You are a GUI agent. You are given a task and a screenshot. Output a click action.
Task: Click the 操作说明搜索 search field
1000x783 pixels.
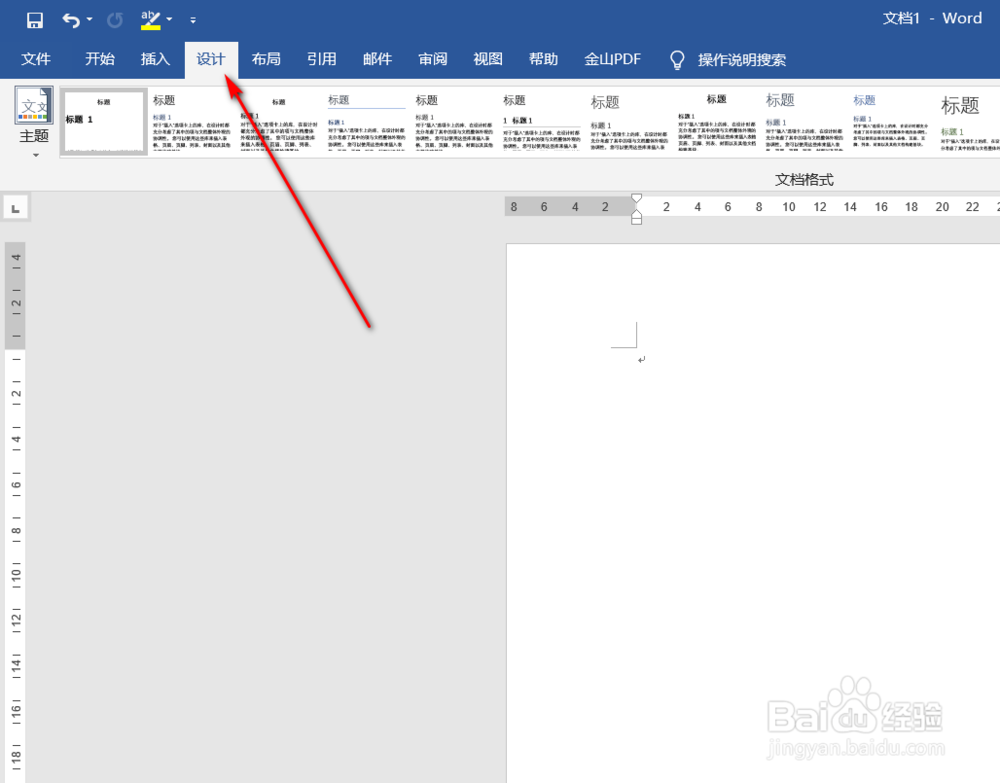pos(742,60)
